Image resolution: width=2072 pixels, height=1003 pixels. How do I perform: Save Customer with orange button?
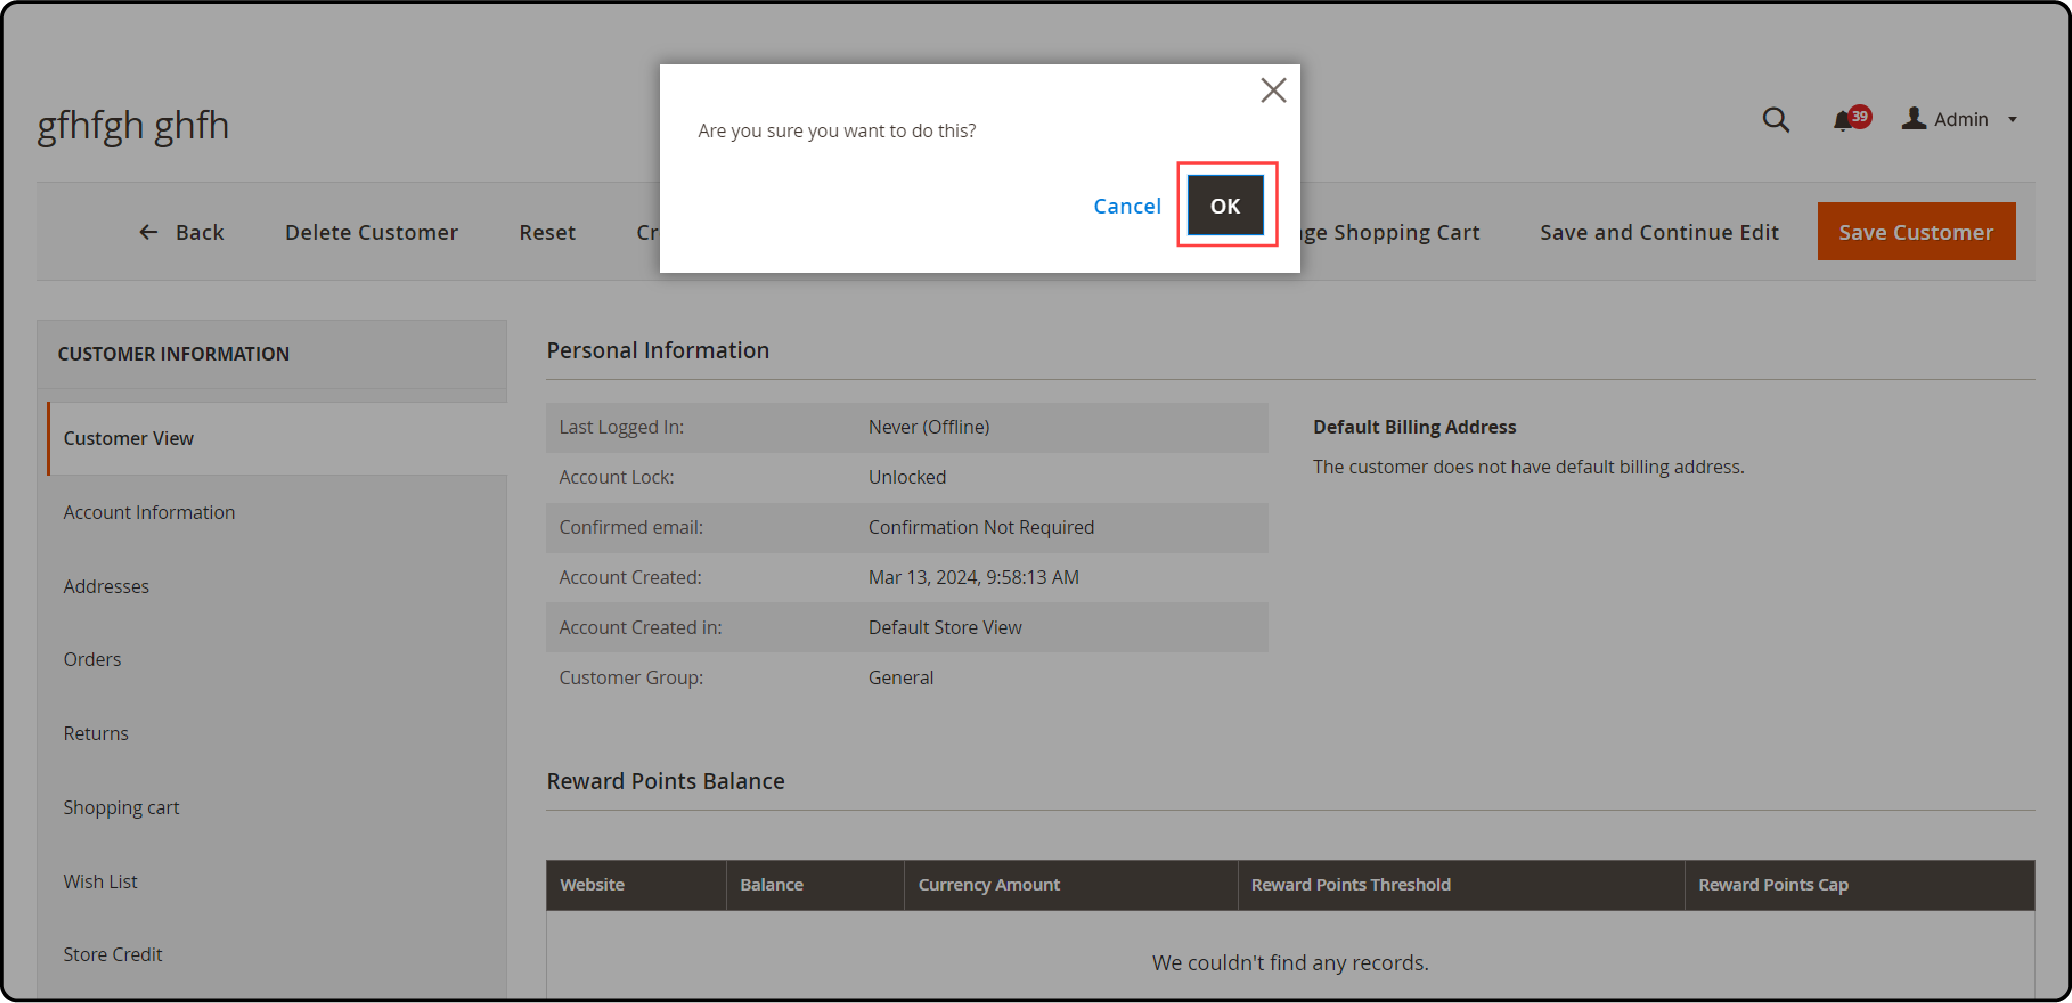click(x=1916, y=231)
